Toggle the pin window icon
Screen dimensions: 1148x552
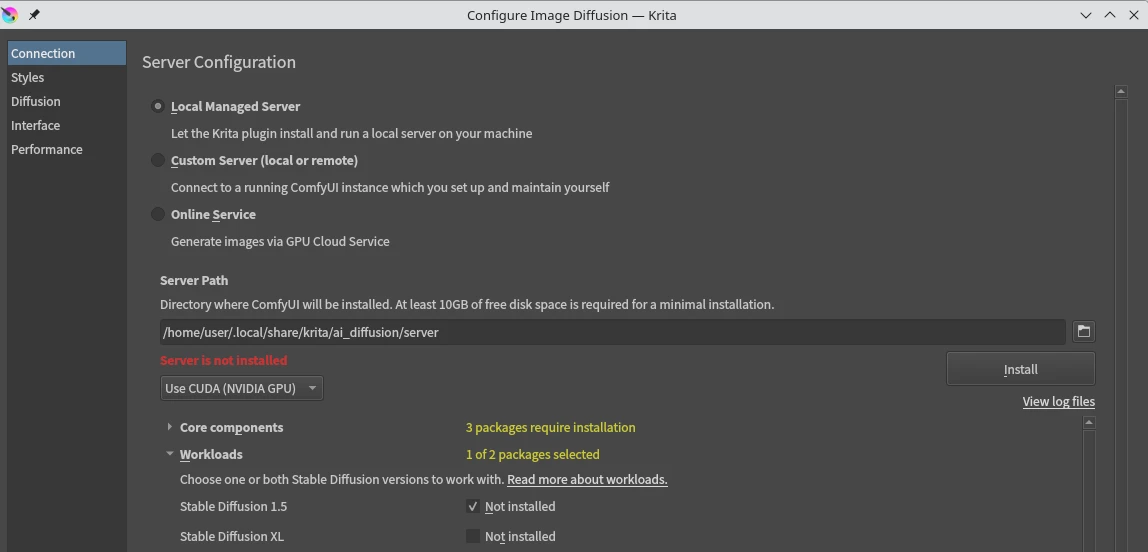34,15
